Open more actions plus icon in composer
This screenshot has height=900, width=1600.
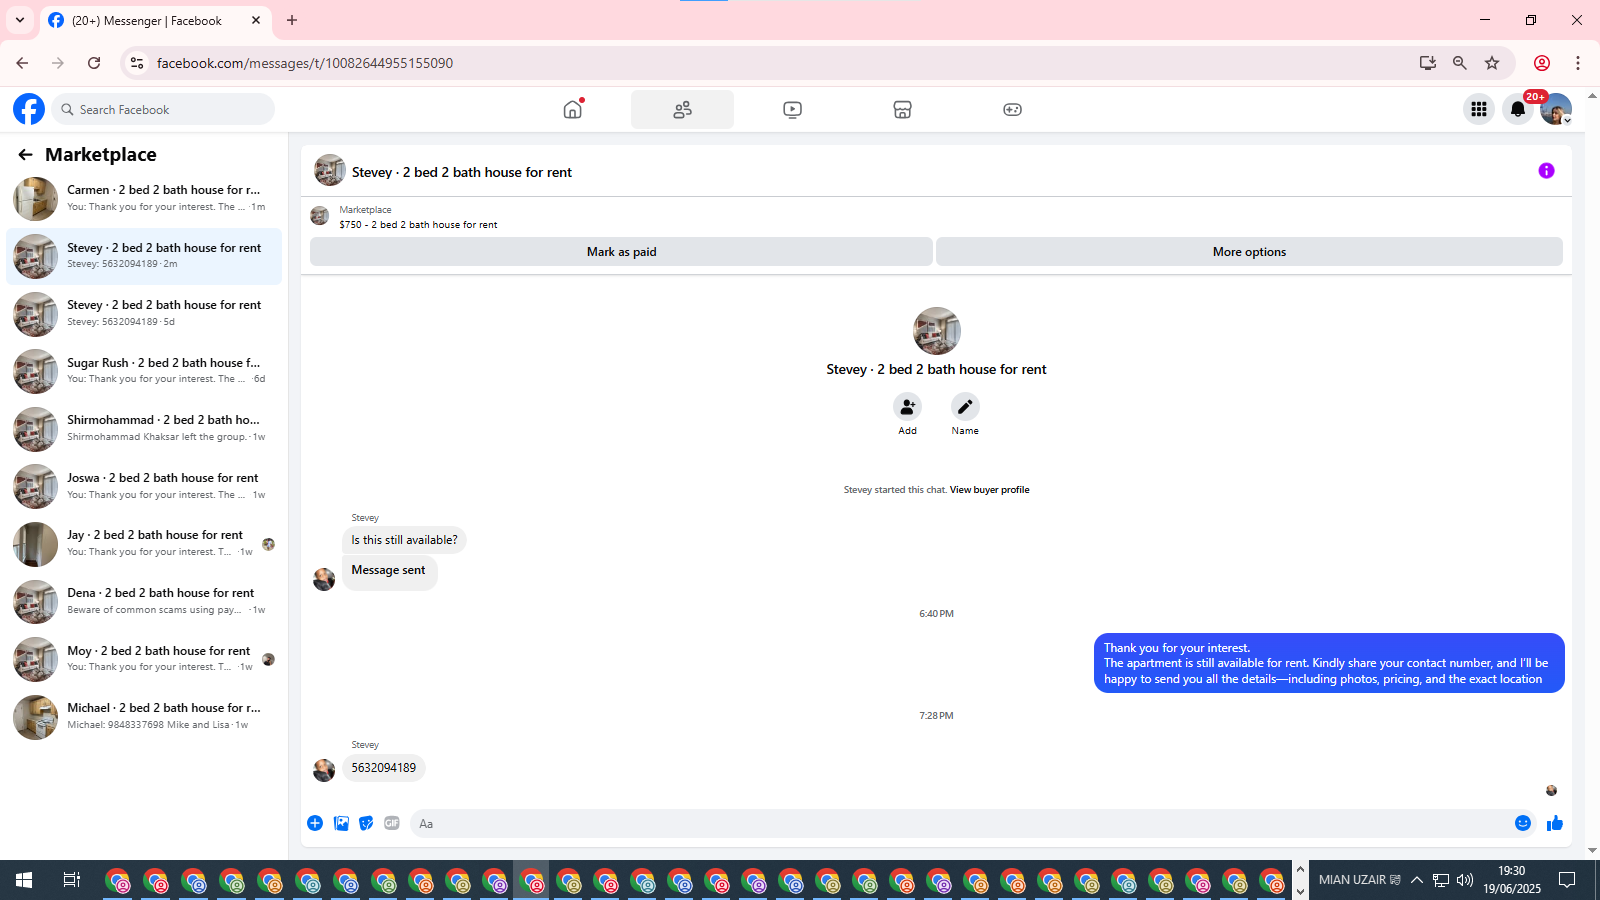[x=315, y=823]
